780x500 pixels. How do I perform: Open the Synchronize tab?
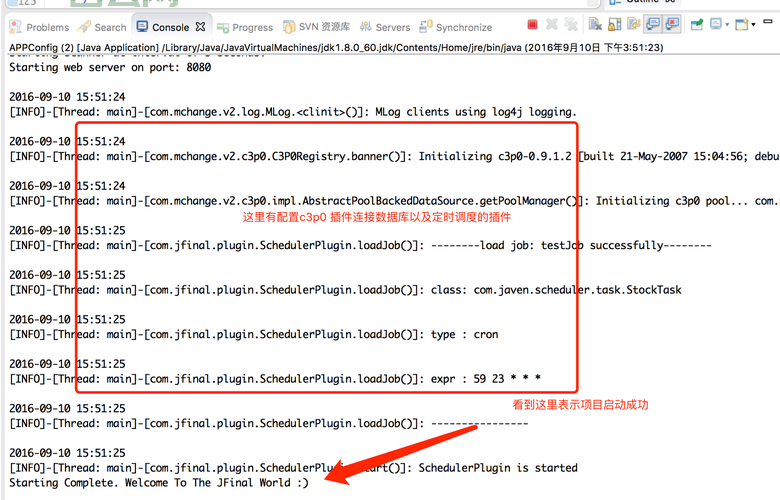point(456,27)
